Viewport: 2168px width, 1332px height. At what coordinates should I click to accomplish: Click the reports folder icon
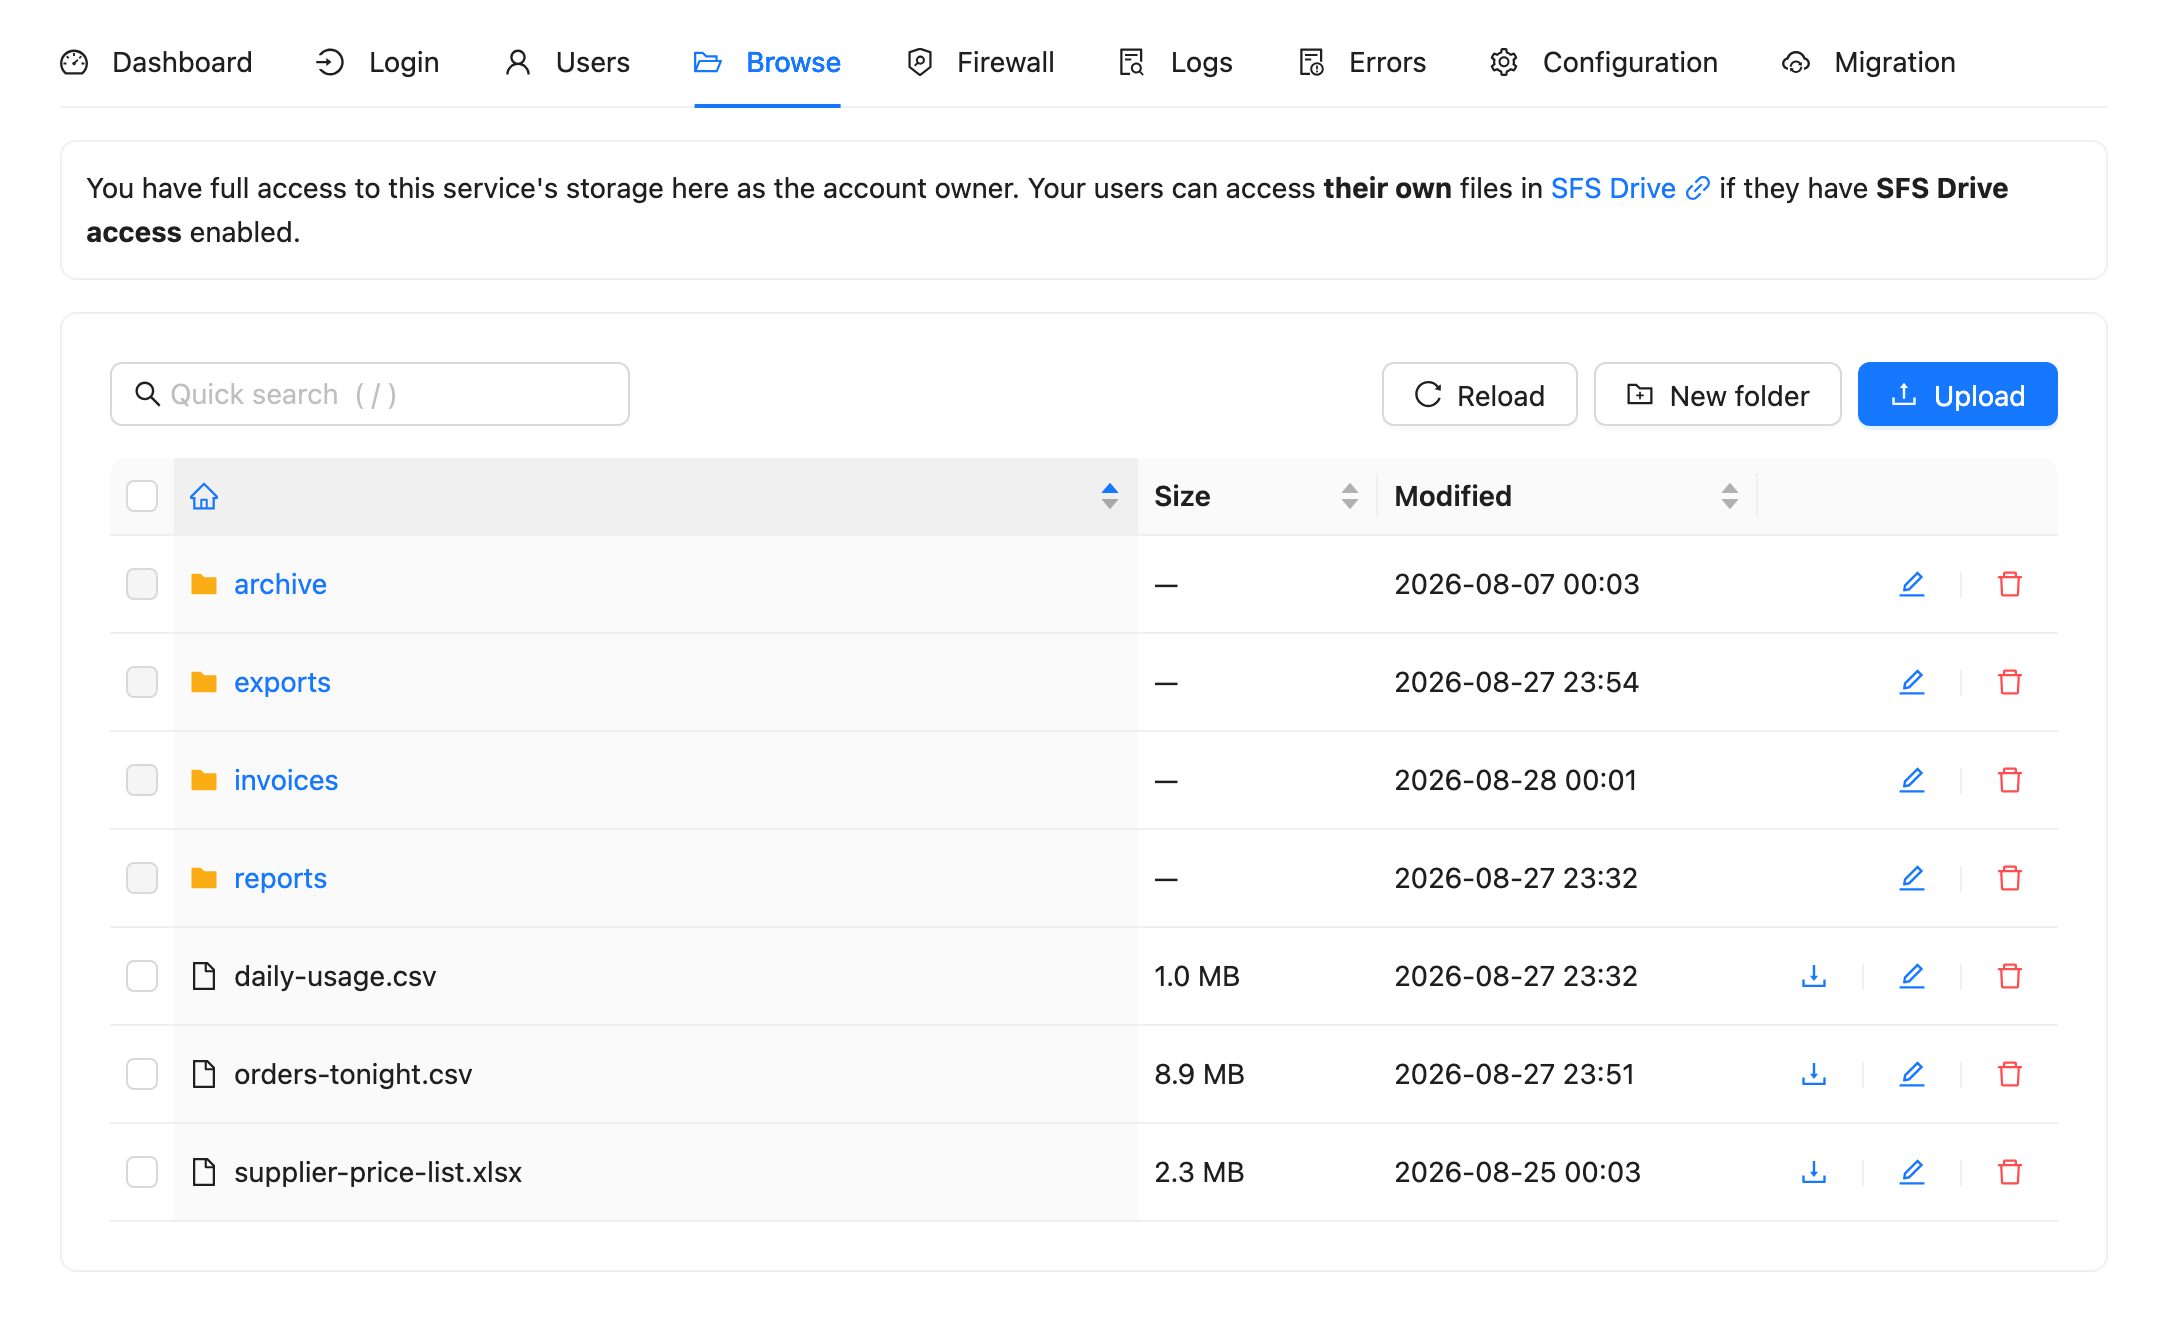[204, 878]
